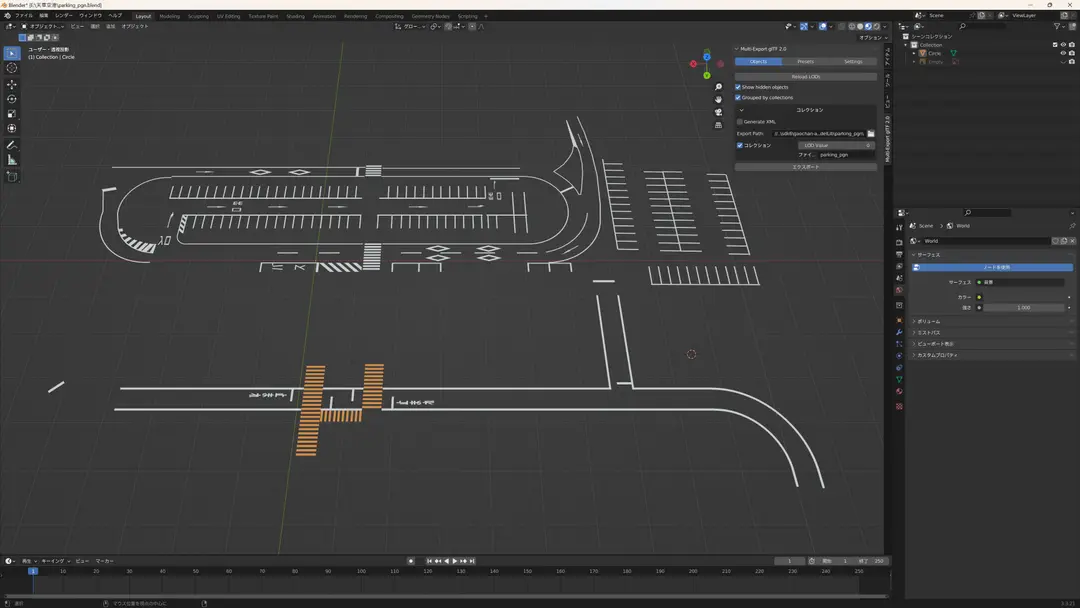
Task: Open the View Layer properties tab
Action: 899,266
